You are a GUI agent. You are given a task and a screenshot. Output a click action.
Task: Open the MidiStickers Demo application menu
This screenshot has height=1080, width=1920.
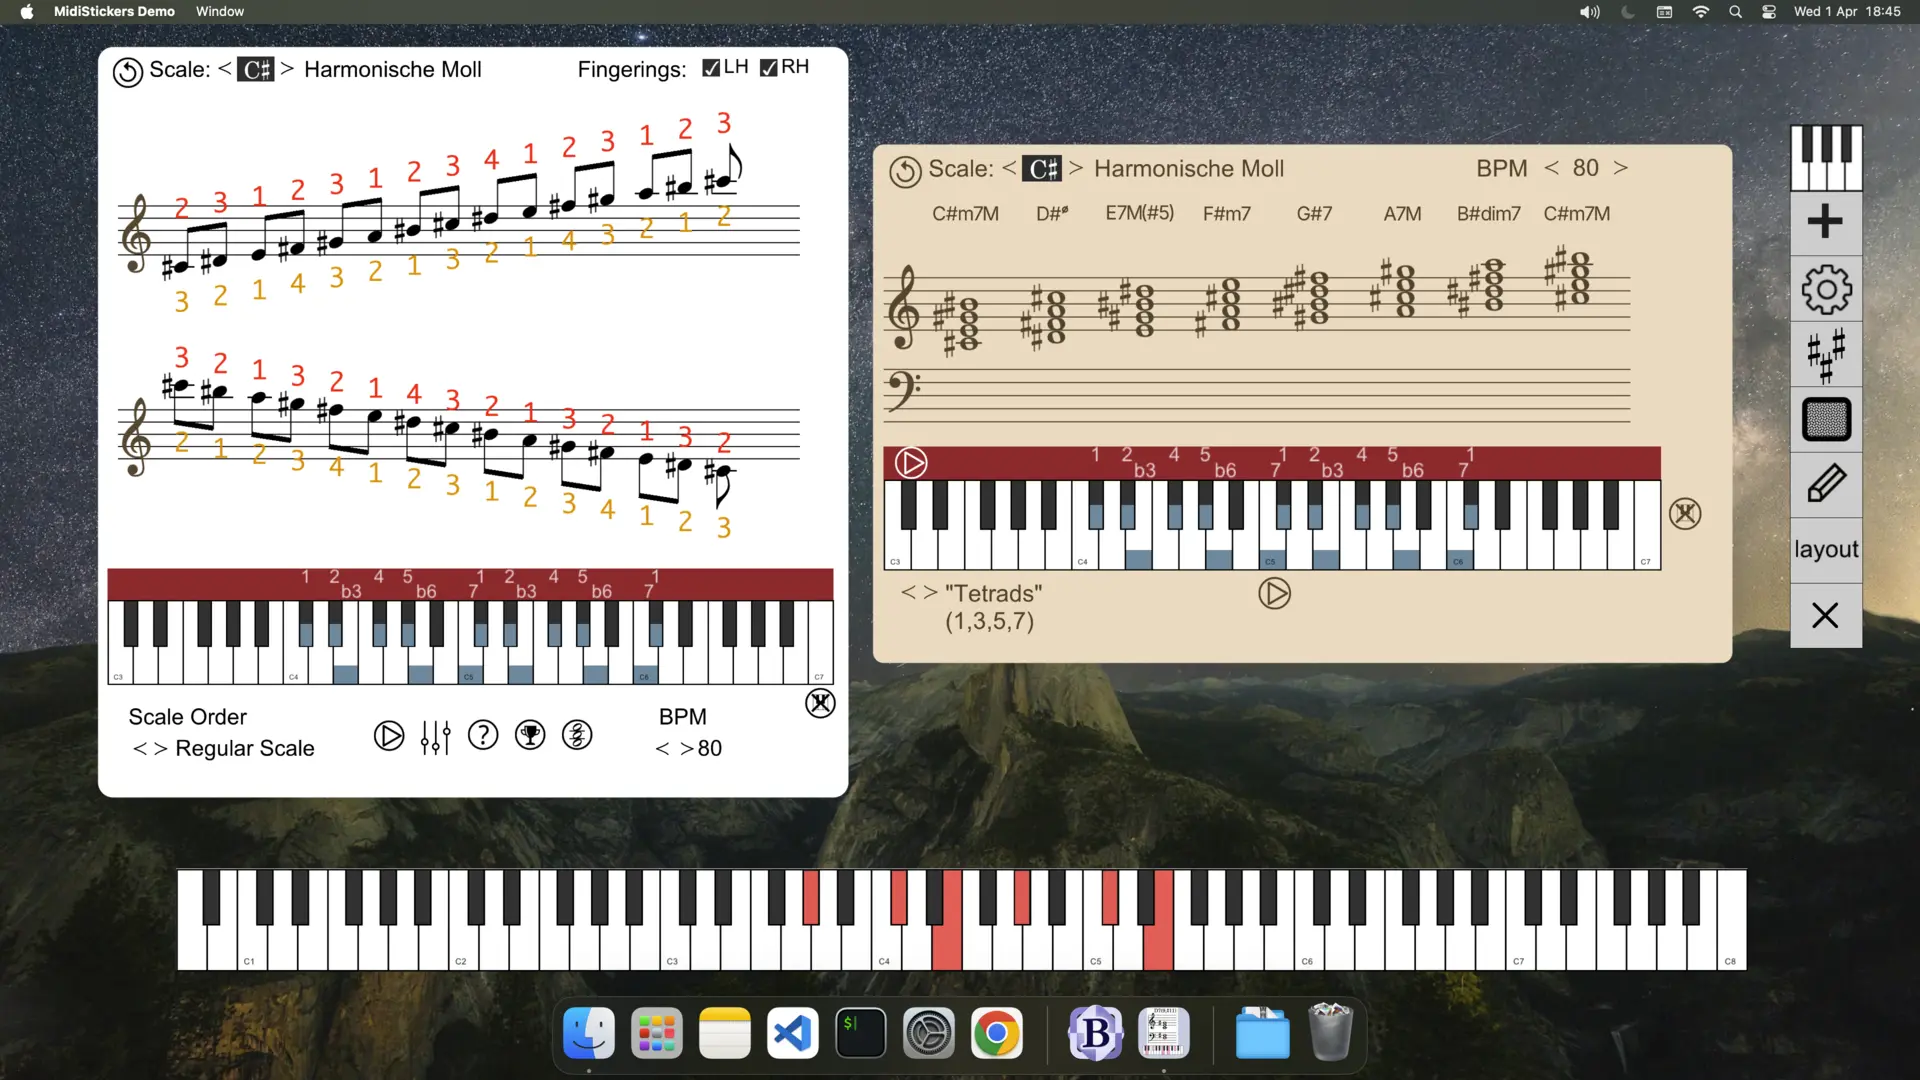[114, 11]
